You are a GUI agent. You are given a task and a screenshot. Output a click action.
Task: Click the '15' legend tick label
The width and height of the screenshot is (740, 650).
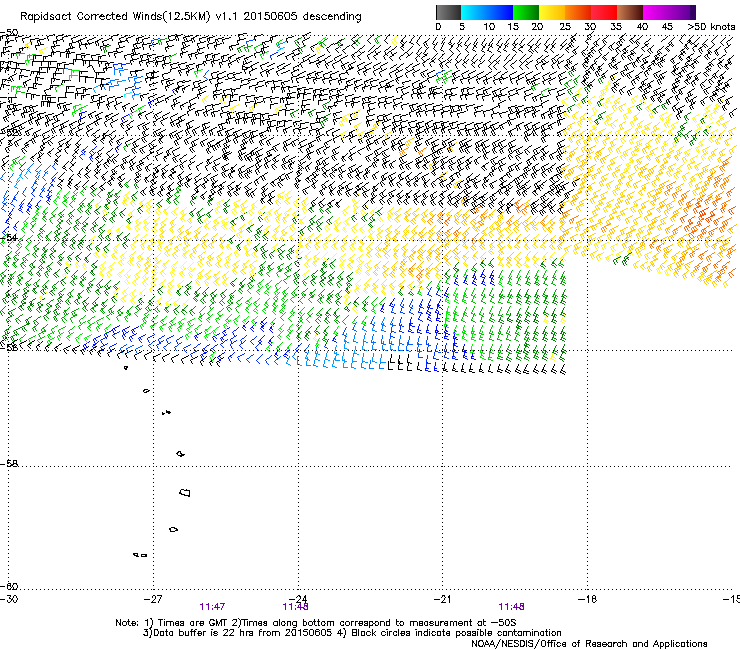(513, 27)
